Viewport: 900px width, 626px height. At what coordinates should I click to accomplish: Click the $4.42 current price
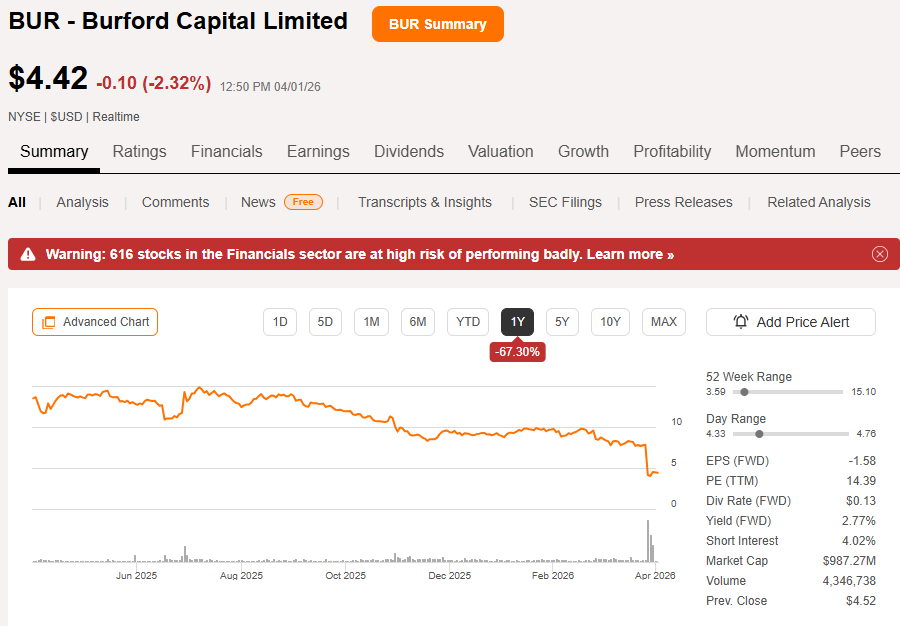48,78
